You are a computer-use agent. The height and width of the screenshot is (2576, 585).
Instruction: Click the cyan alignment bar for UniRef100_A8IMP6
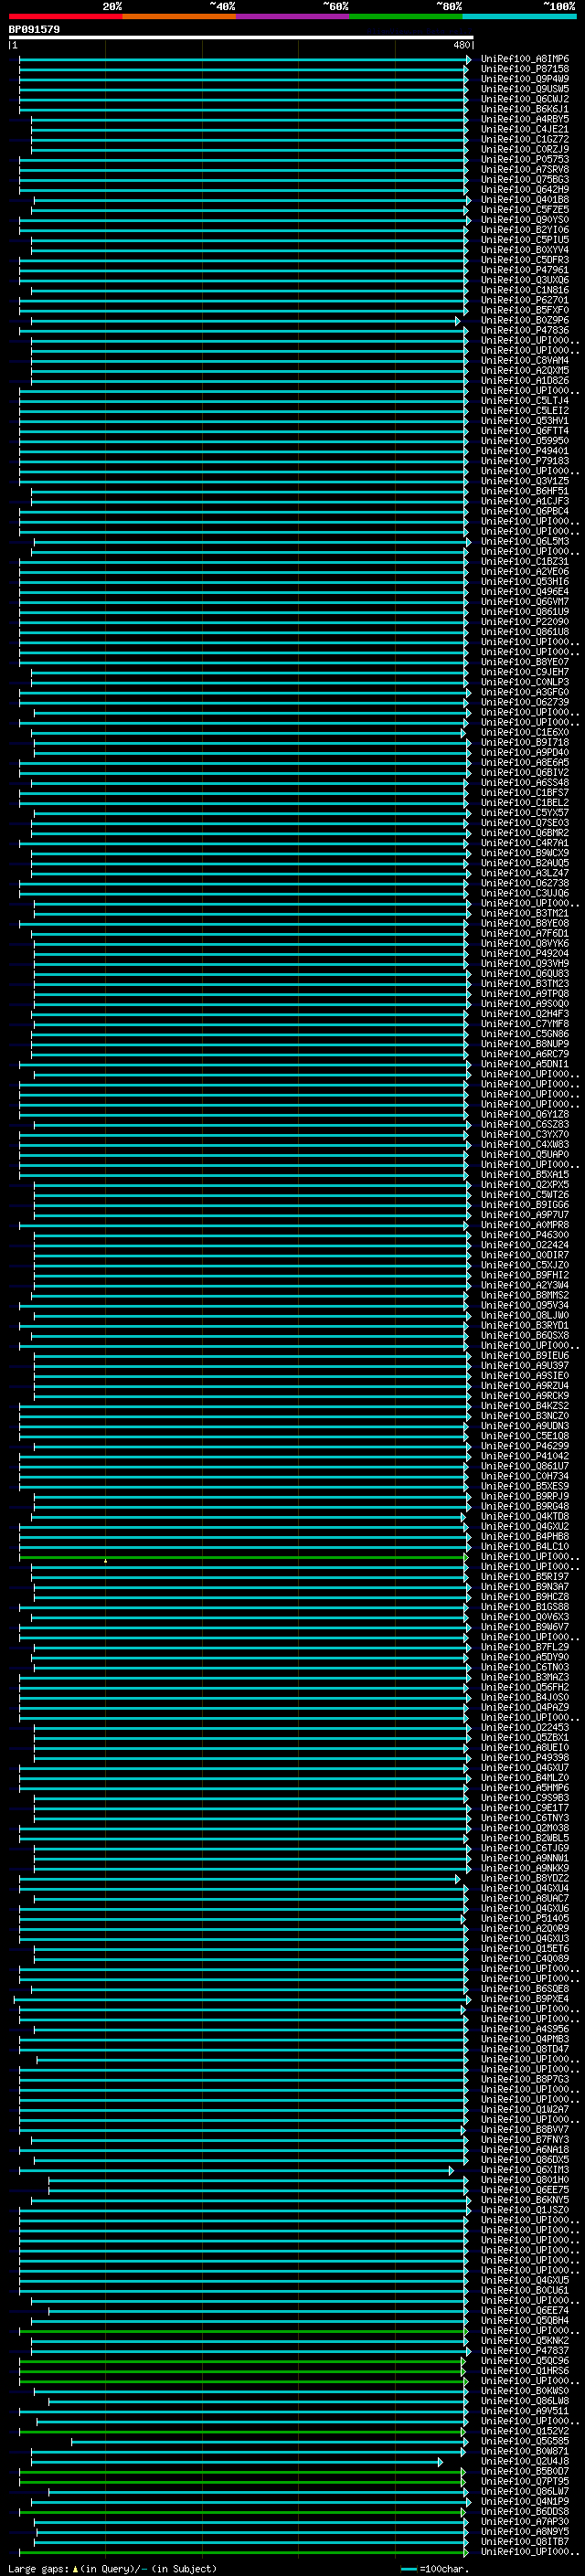[x=244, y=59]
